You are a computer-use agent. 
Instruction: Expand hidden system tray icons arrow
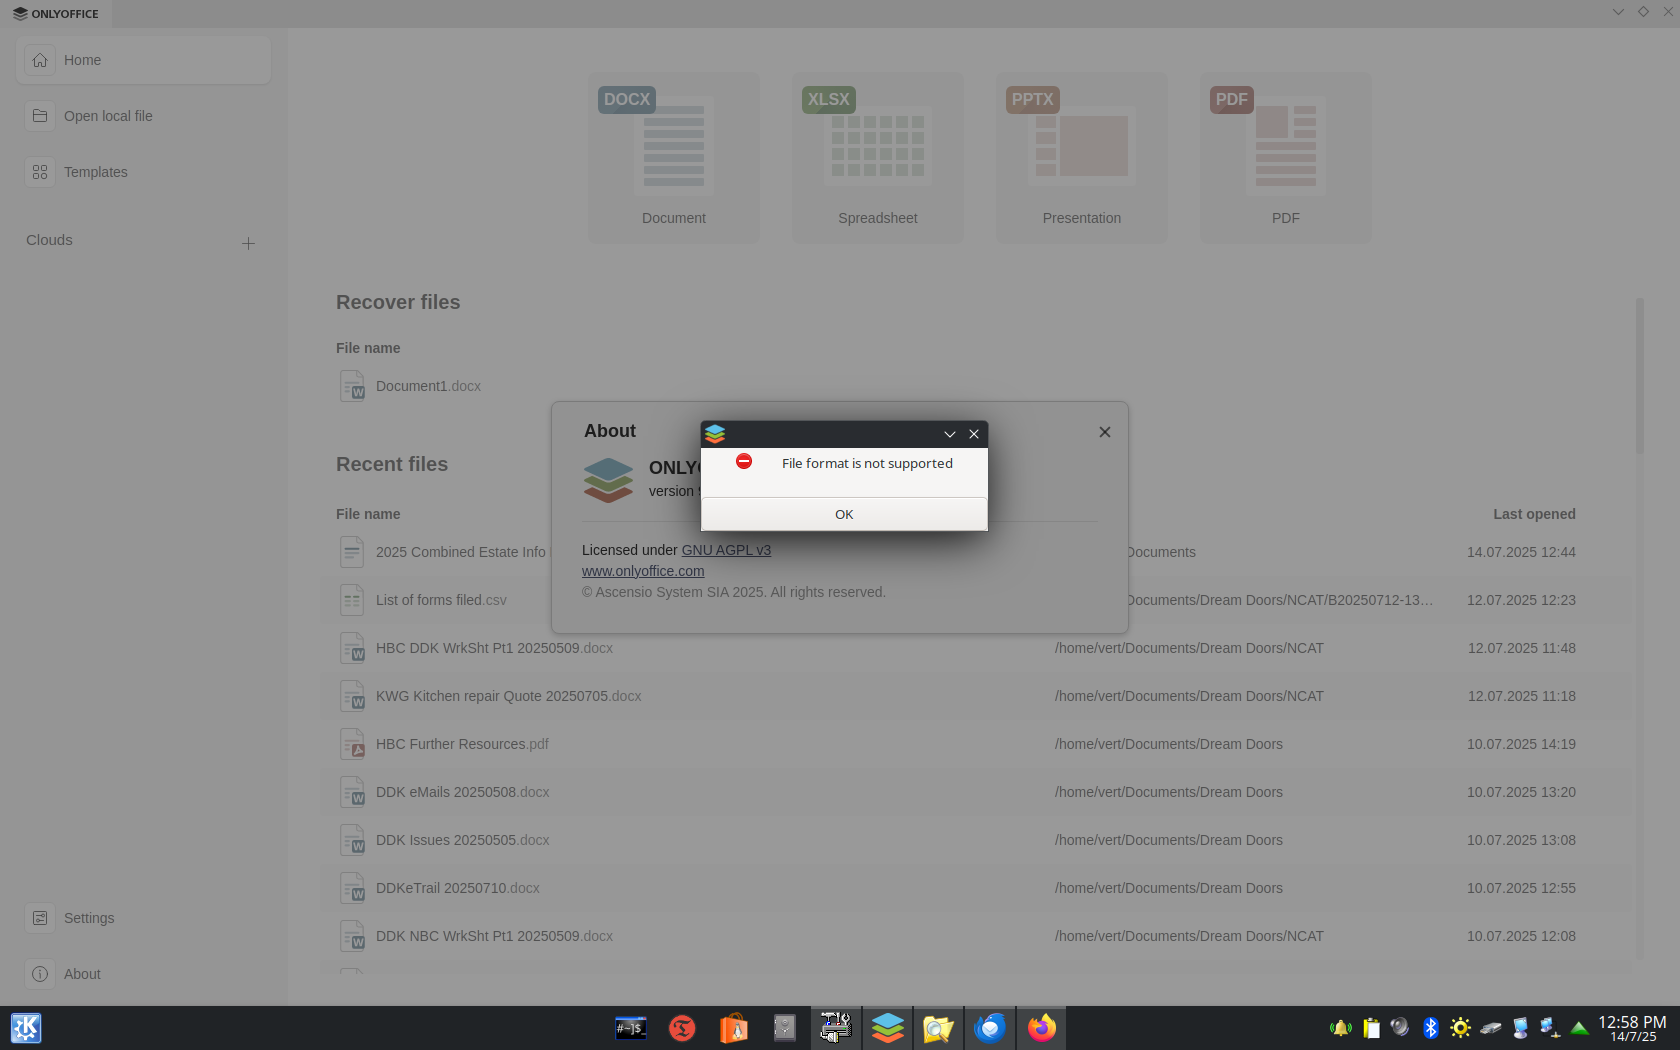1580,1028
